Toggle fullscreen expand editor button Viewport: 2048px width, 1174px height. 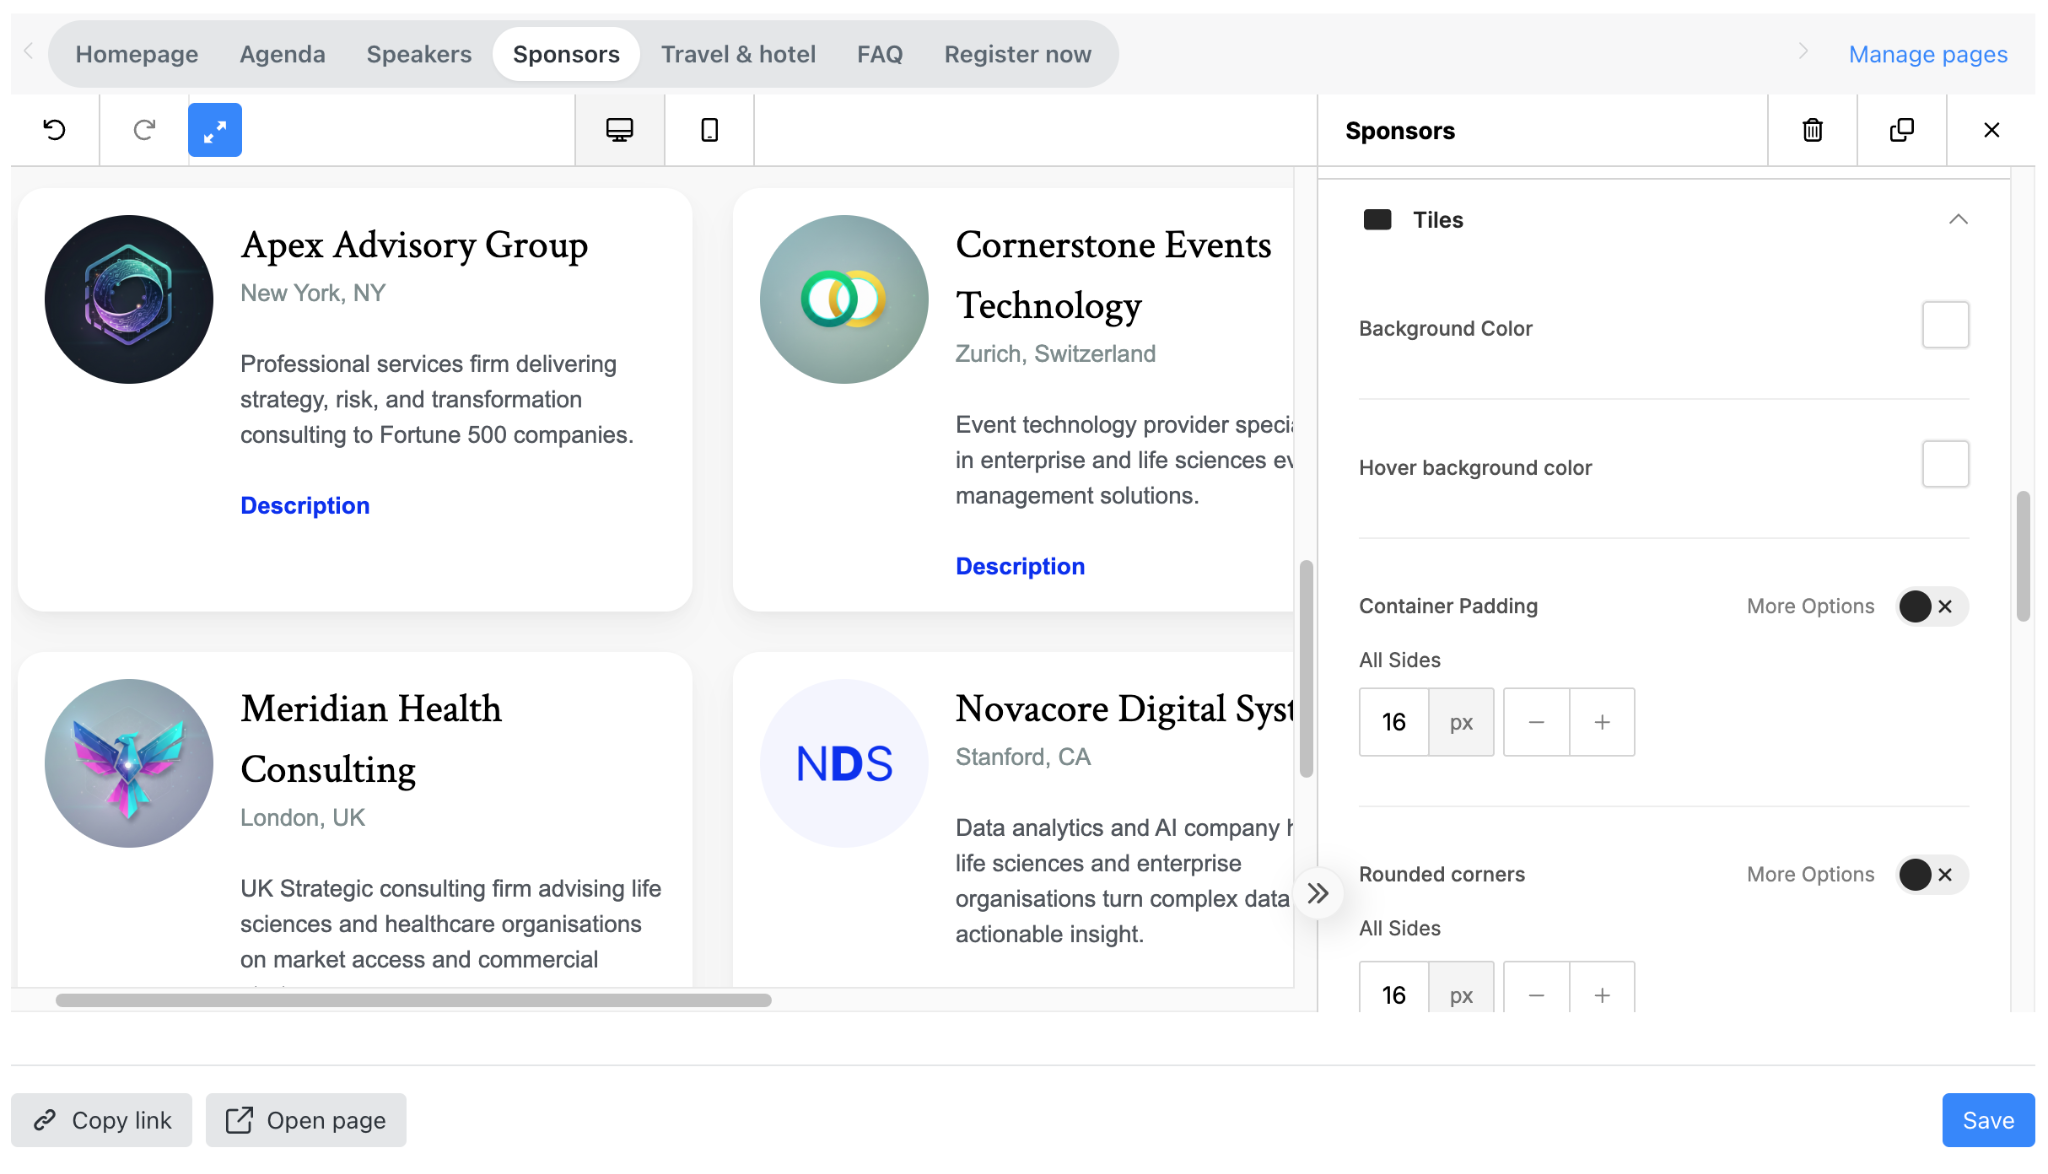215,130
